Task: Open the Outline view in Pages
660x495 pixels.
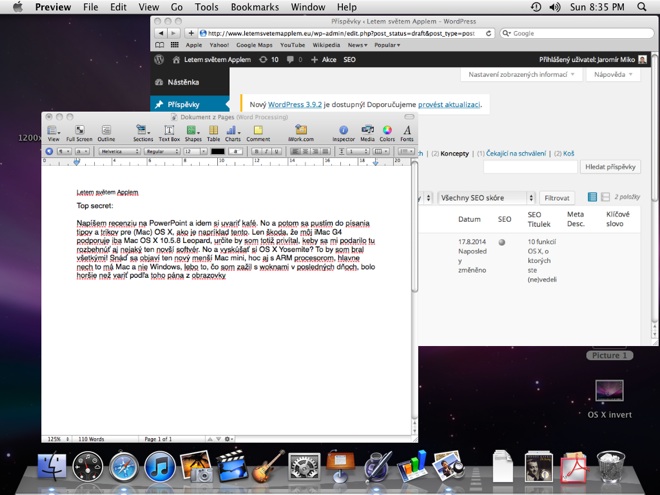Action: 106,133
